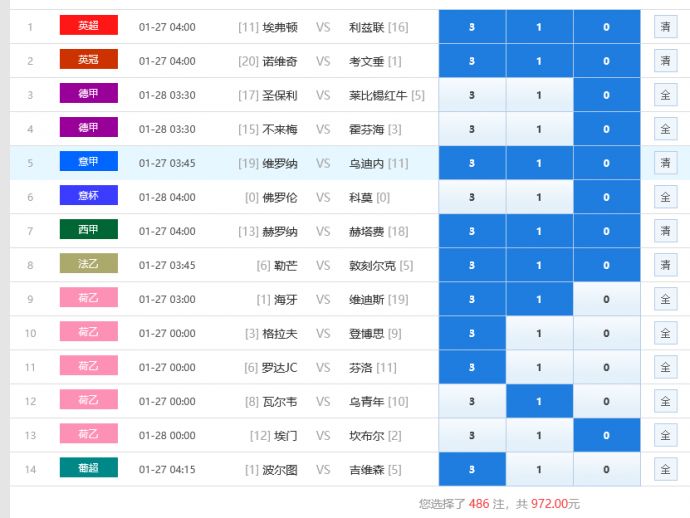690x518 pixels.
Task: Click 清 to clear the 诺维奇 row
Action: 665,61
